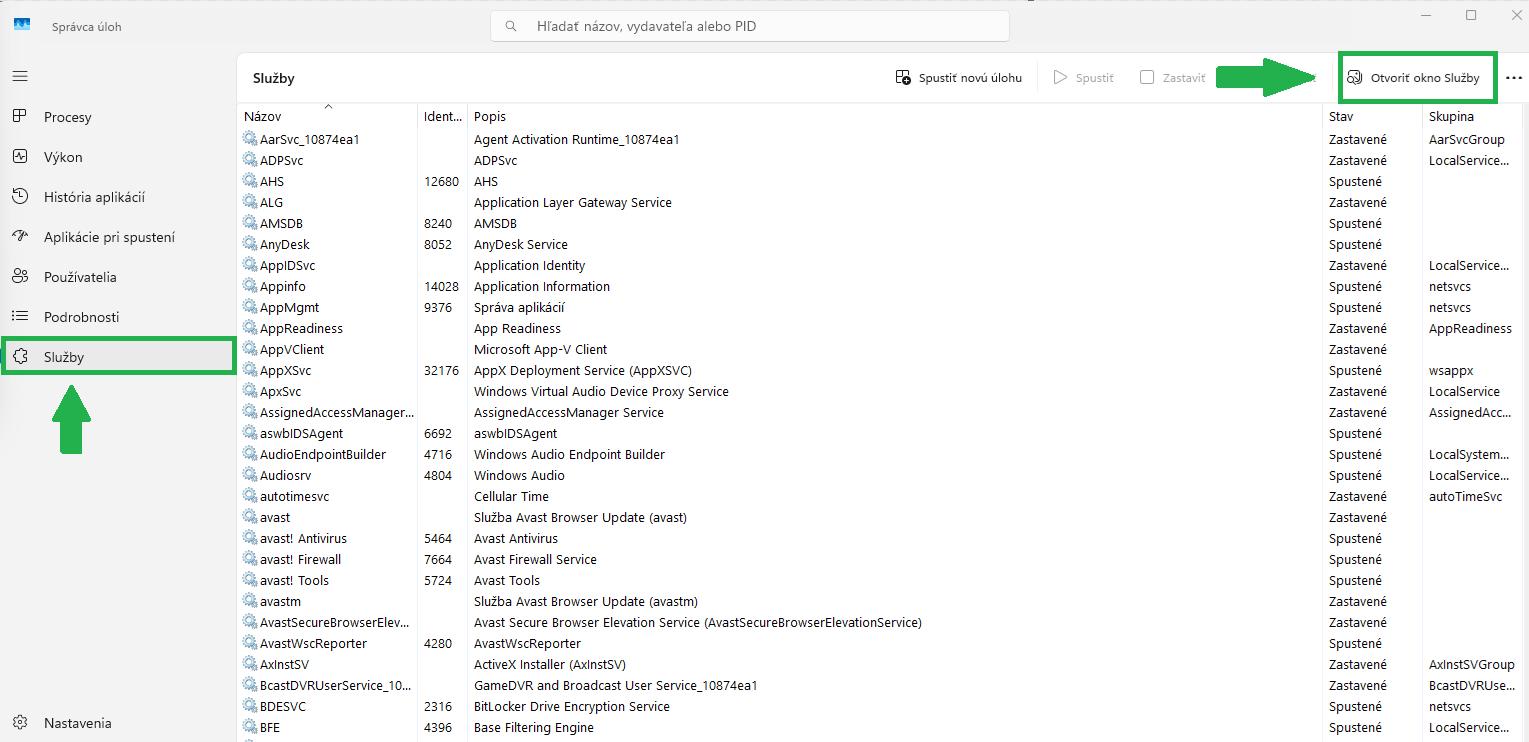1529x742 pixels.
Task: Open Nastavenia settings at bottom
Action: click(77, 723)
